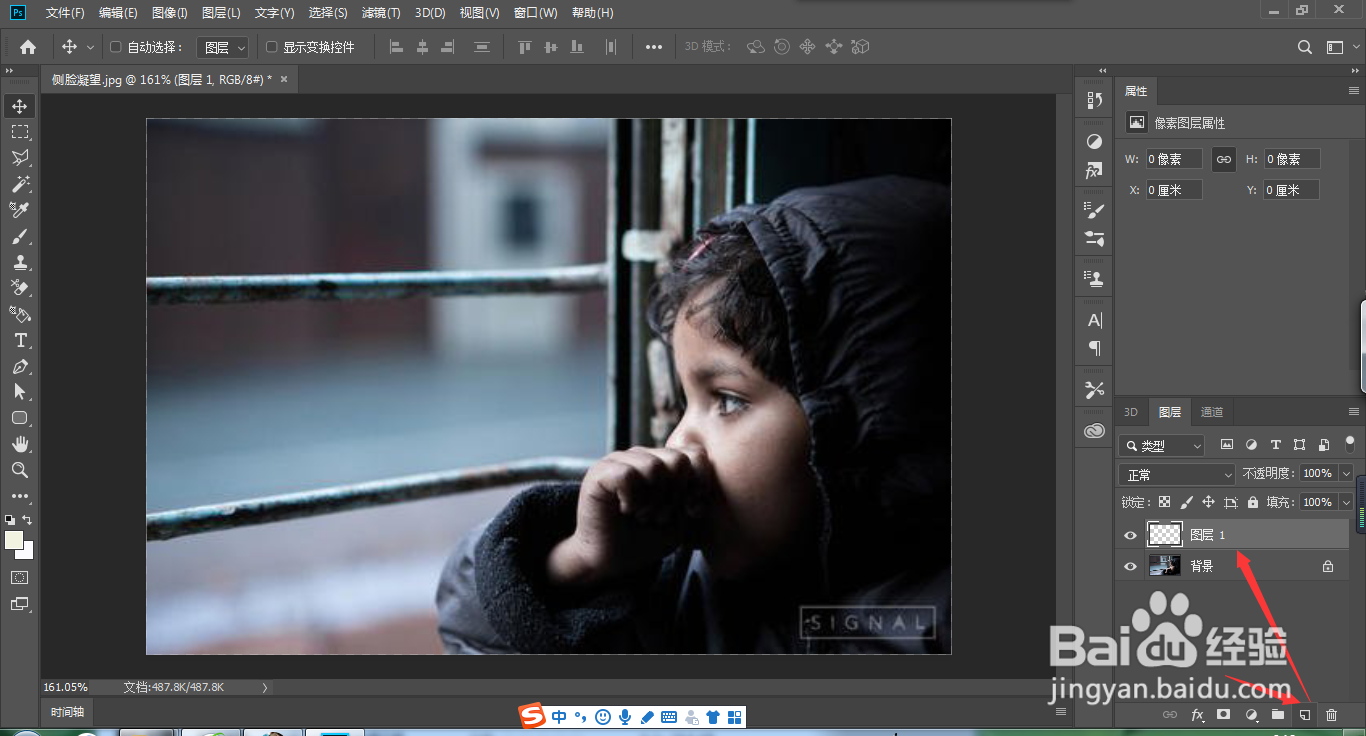This screenshot has height=736, width=1366.
Task: Enable the 显示变换控件 checkbox
Action: click(271, 47)
